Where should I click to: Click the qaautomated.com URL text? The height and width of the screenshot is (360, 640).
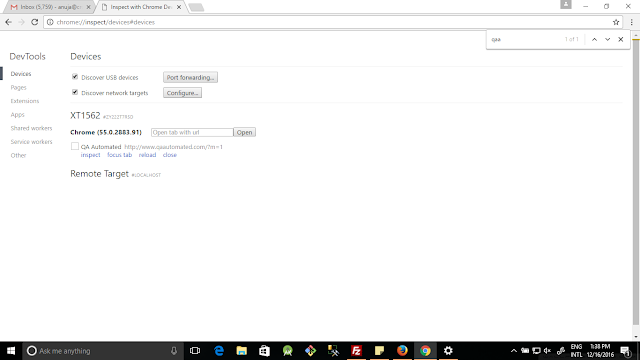[173, 147]
